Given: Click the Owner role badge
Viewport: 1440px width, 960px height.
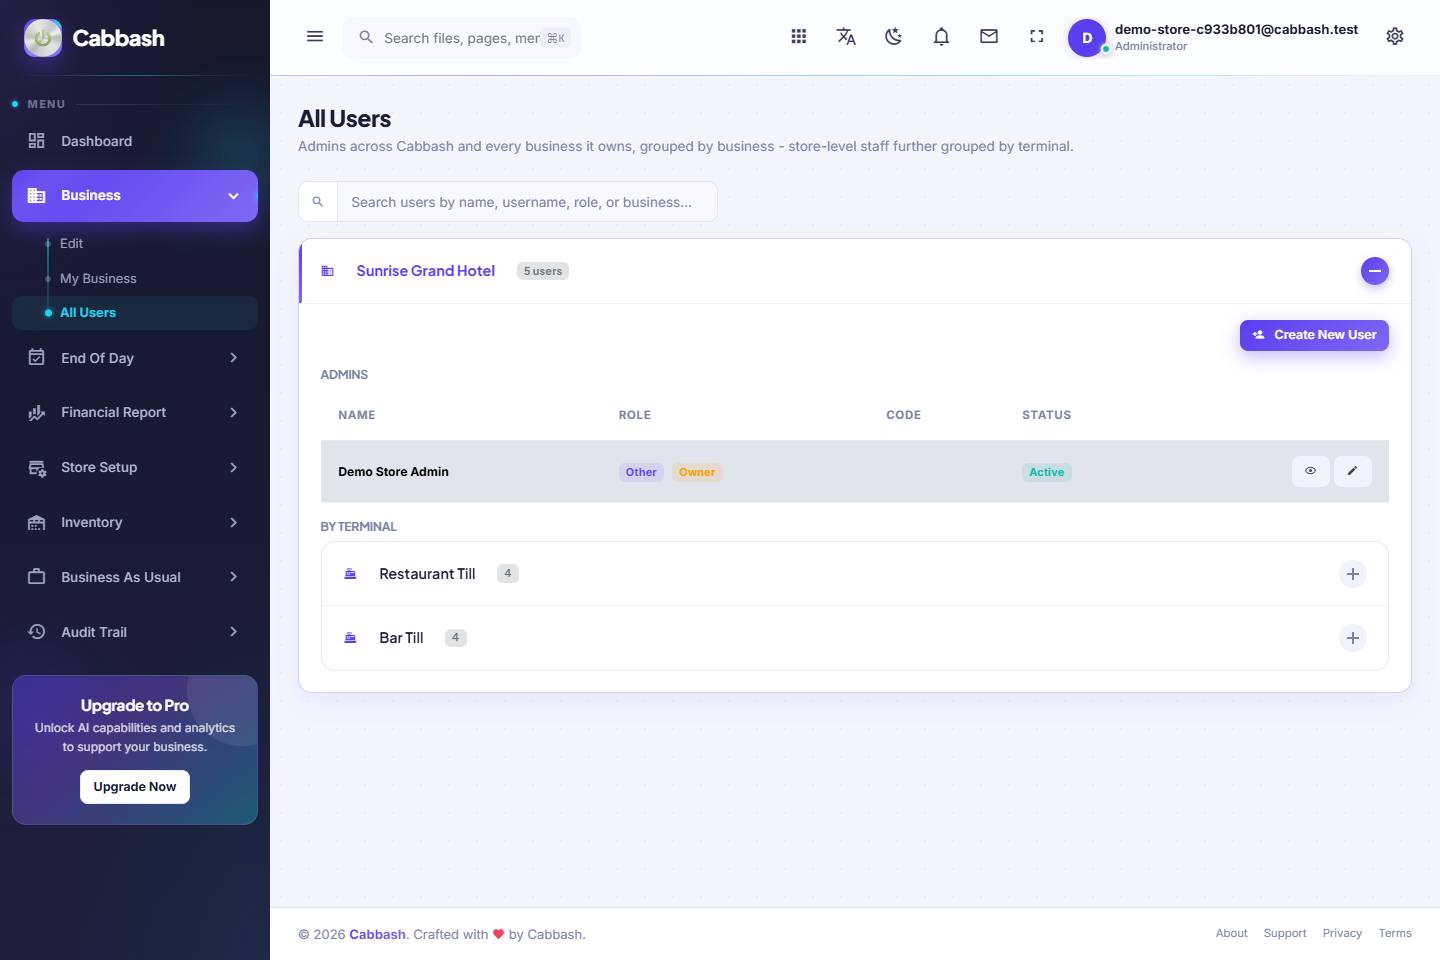Looking at the screenshot, I should pyautogui.click(x=697, y=472).
